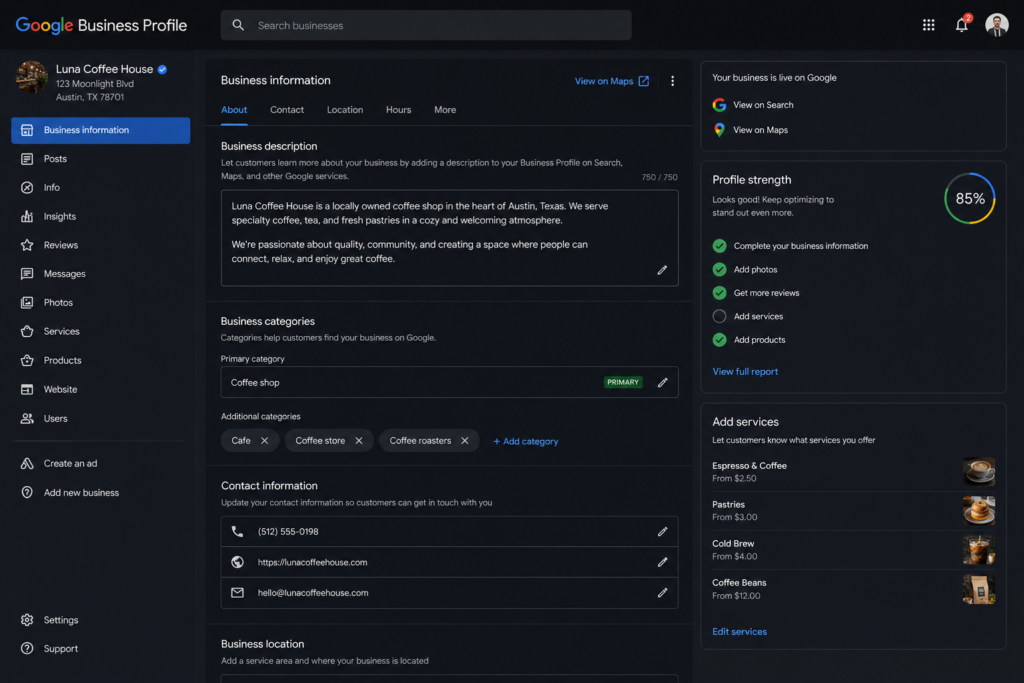The image size is (1024, 683).
Task: Open the account avatar menu
Action: tap(996, 25)
